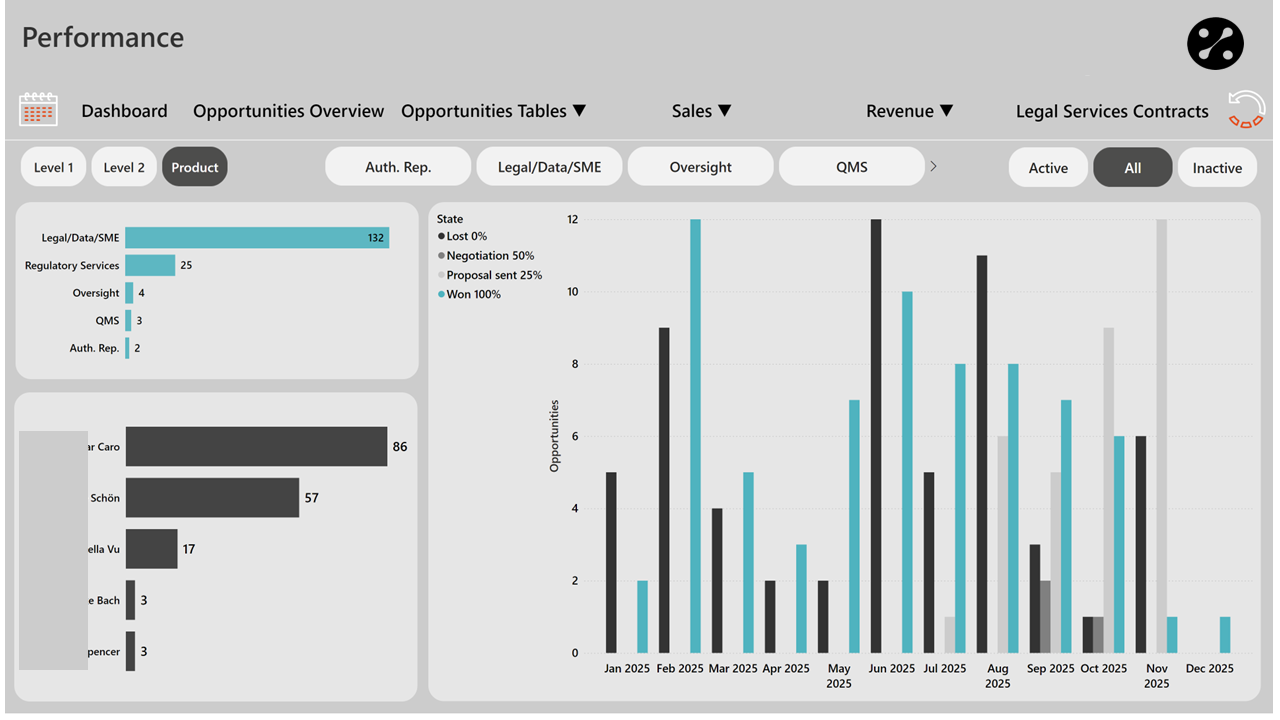Expand the Revenue dropdown menu
Screen dimensions: 1280x720
909,111
